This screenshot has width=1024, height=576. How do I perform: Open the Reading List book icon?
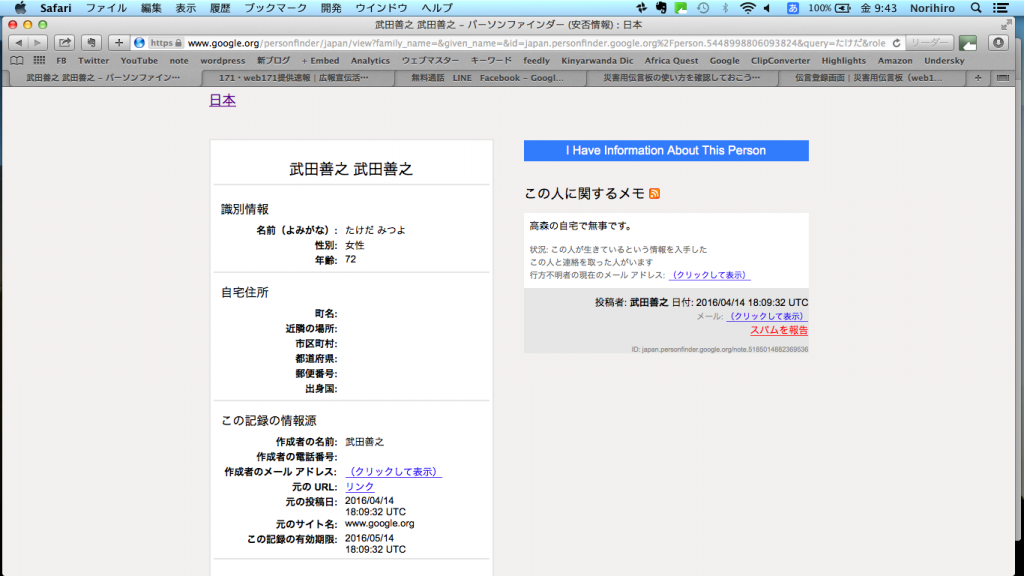click(17, 61)
